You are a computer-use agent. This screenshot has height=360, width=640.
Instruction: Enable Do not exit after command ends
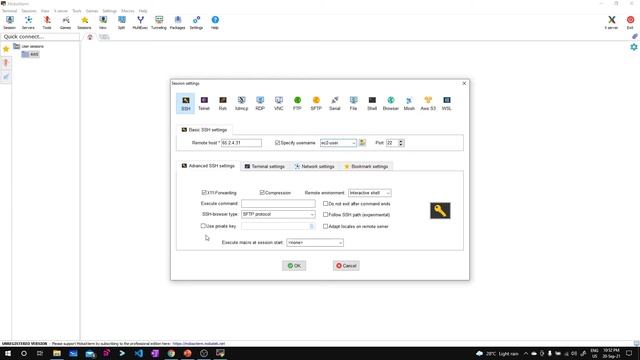point(326,203)
